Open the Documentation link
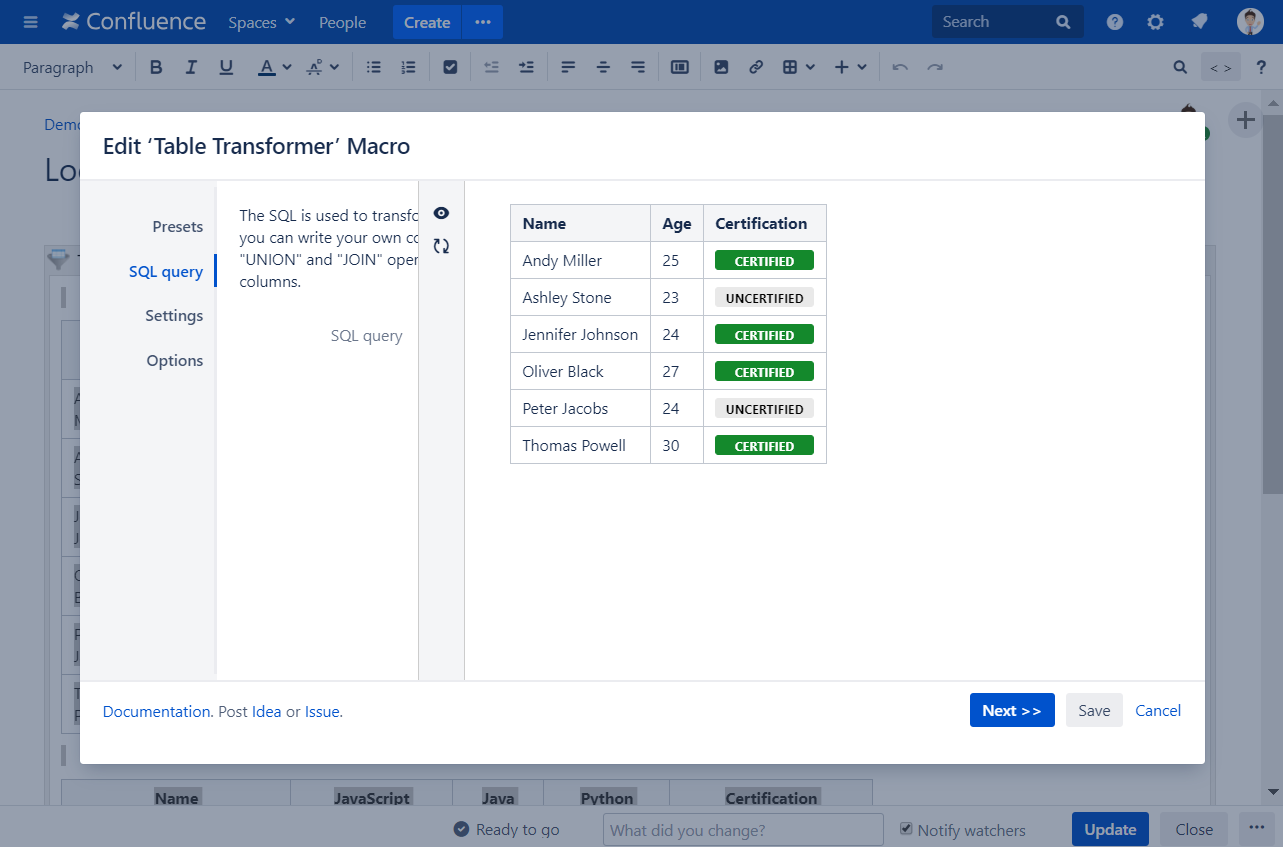This screenshot has height=847, width=1283. pyautogui.click(x=156, y=712)
